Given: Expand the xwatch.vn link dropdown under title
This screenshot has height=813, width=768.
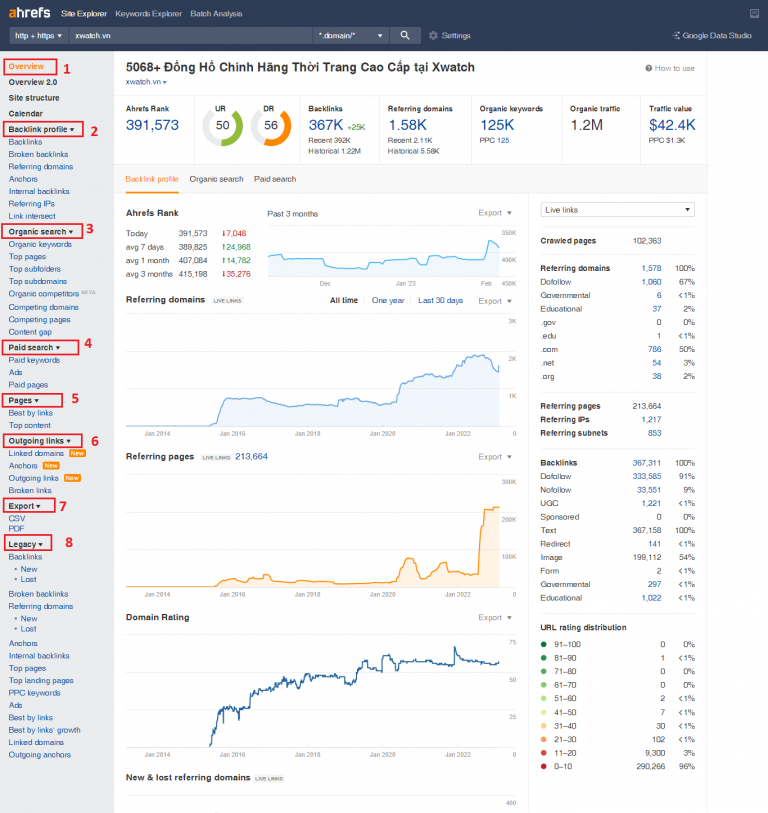Looking at the screenshot, I should click(x=146, y=82).
